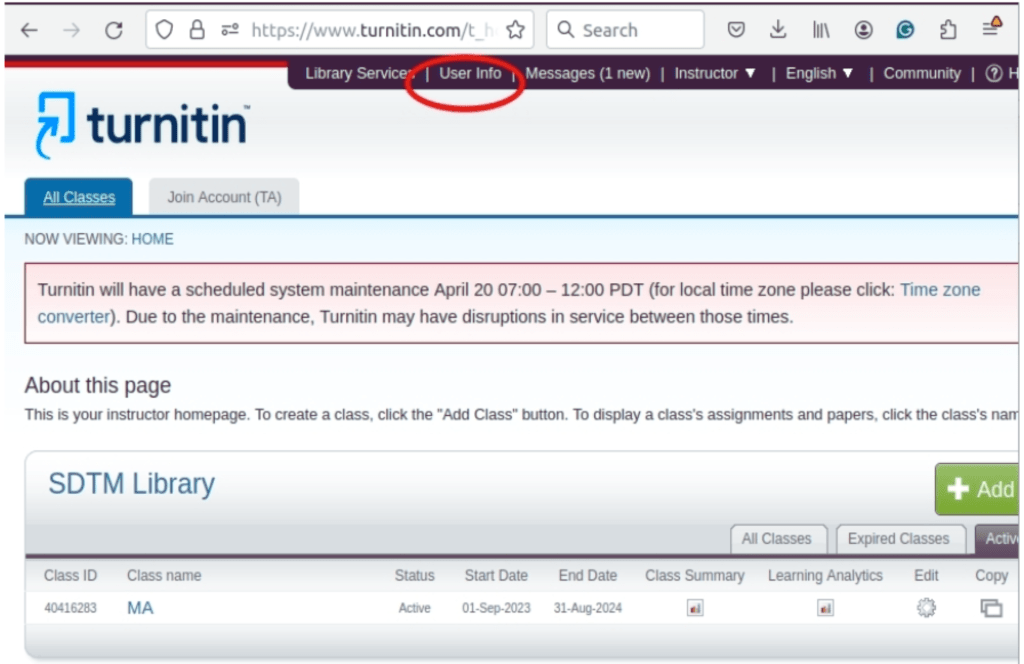Bookmark this page with star icon
Image resolution: width=1024 pixels, height=664 pixels.
pyautogui.click(x=515, y=30)
